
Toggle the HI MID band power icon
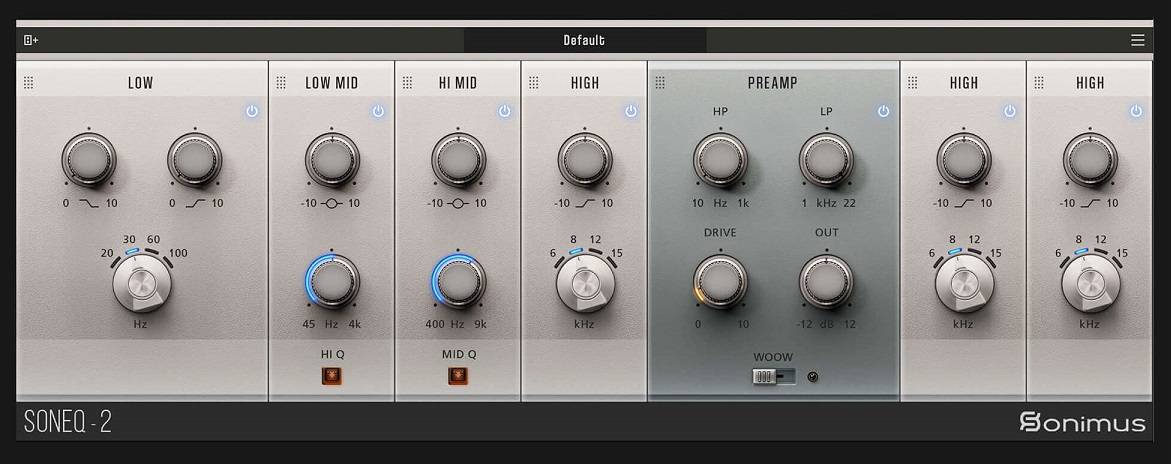pos(504,111)
